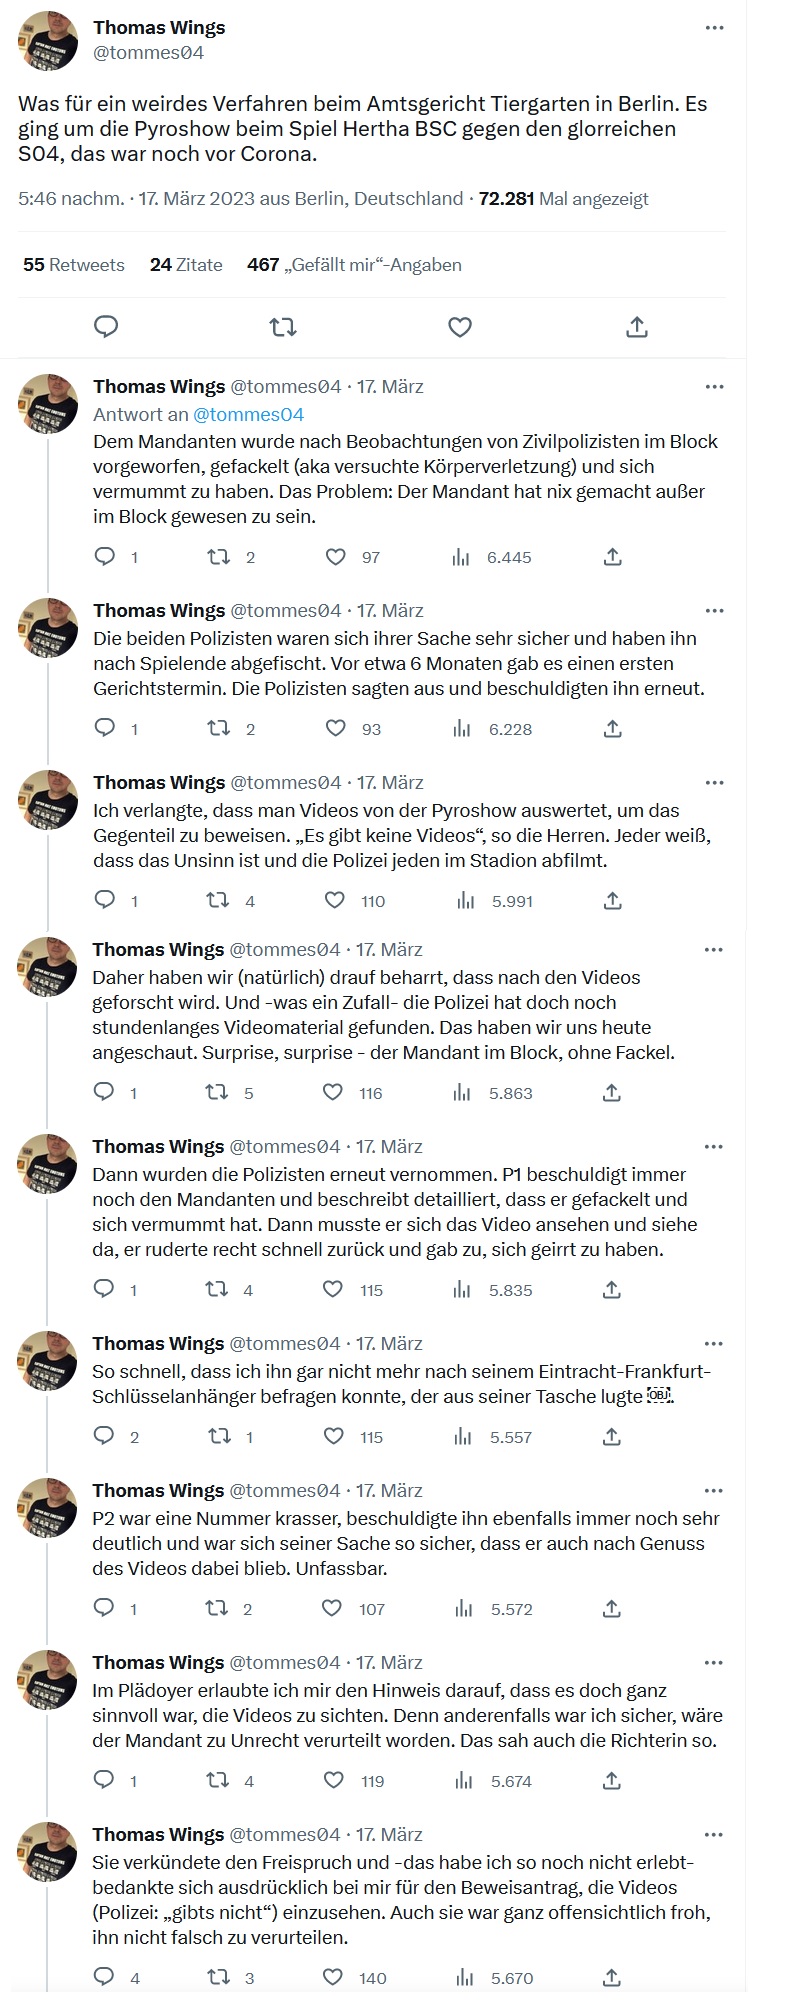Share the reply about Eintracht-Frankfurt-Schlüsselanhänger
Viewport: 790px width, 2010px height.
click(612, 1437)
